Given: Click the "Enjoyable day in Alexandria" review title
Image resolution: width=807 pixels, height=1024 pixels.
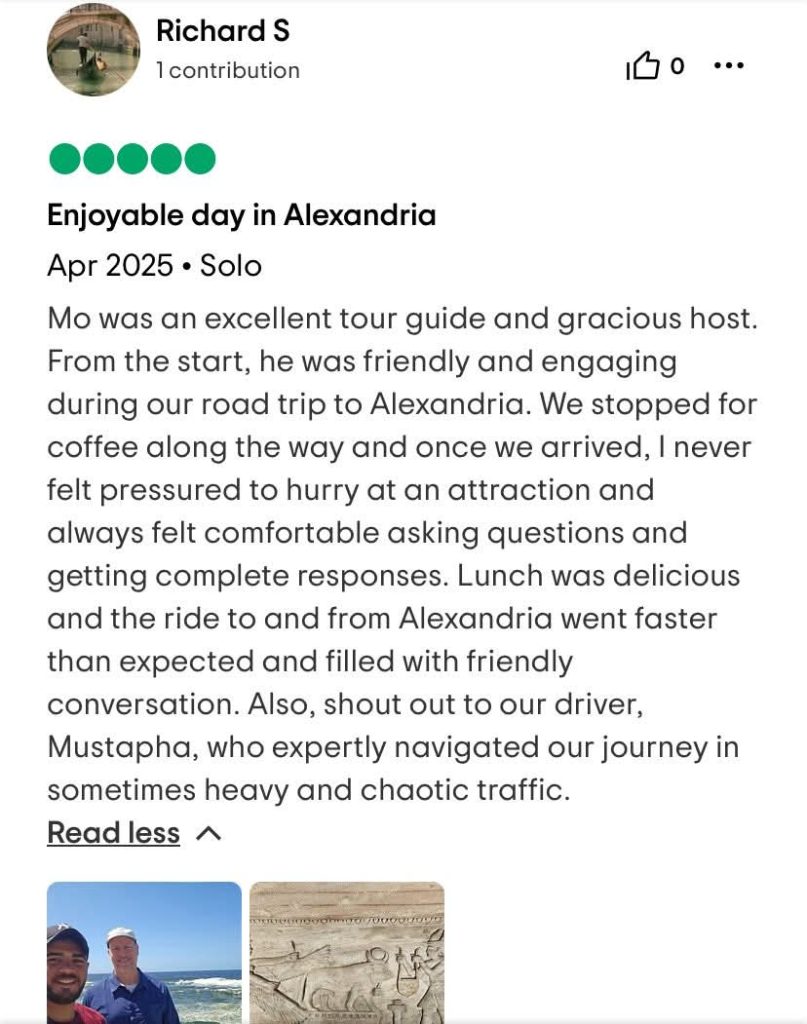Looking at the screenshot, I should 241,215.
